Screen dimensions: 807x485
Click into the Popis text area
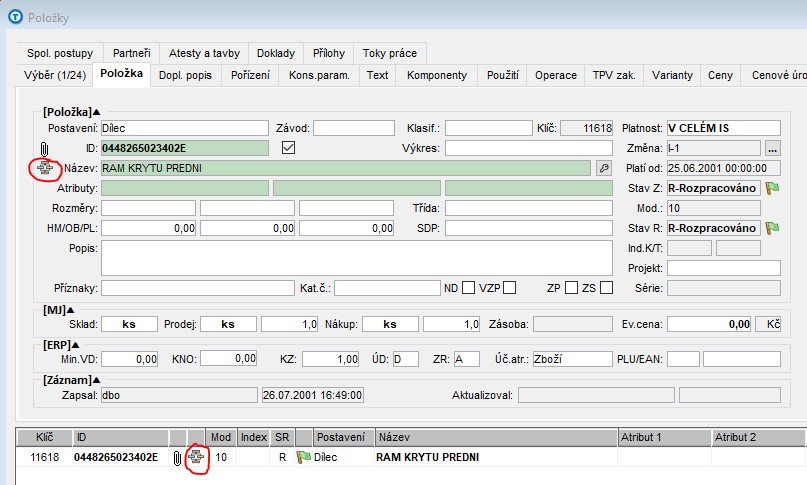click(x=357, y=258)
